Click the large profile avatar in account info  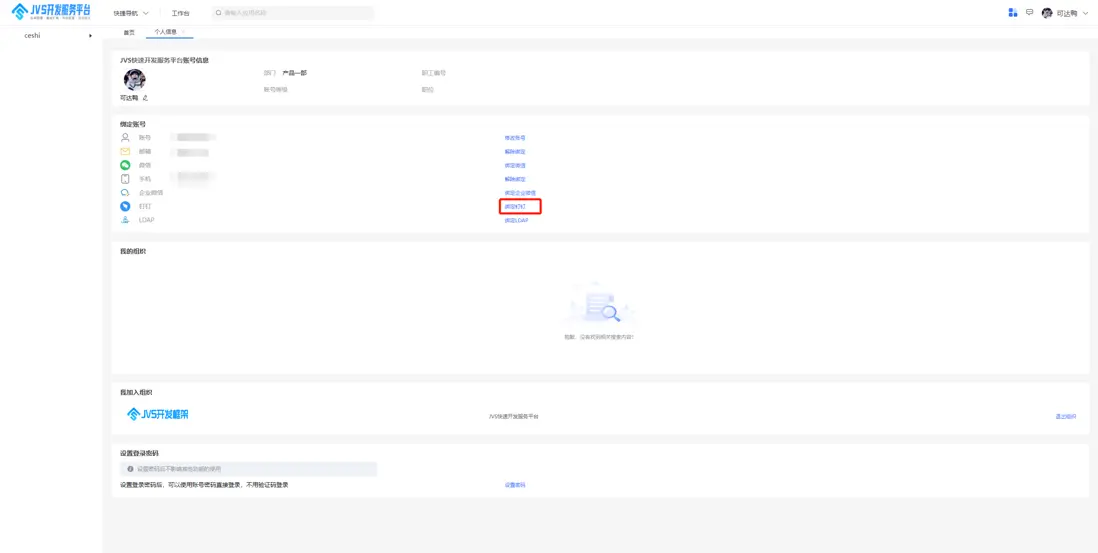pos(134,80)
